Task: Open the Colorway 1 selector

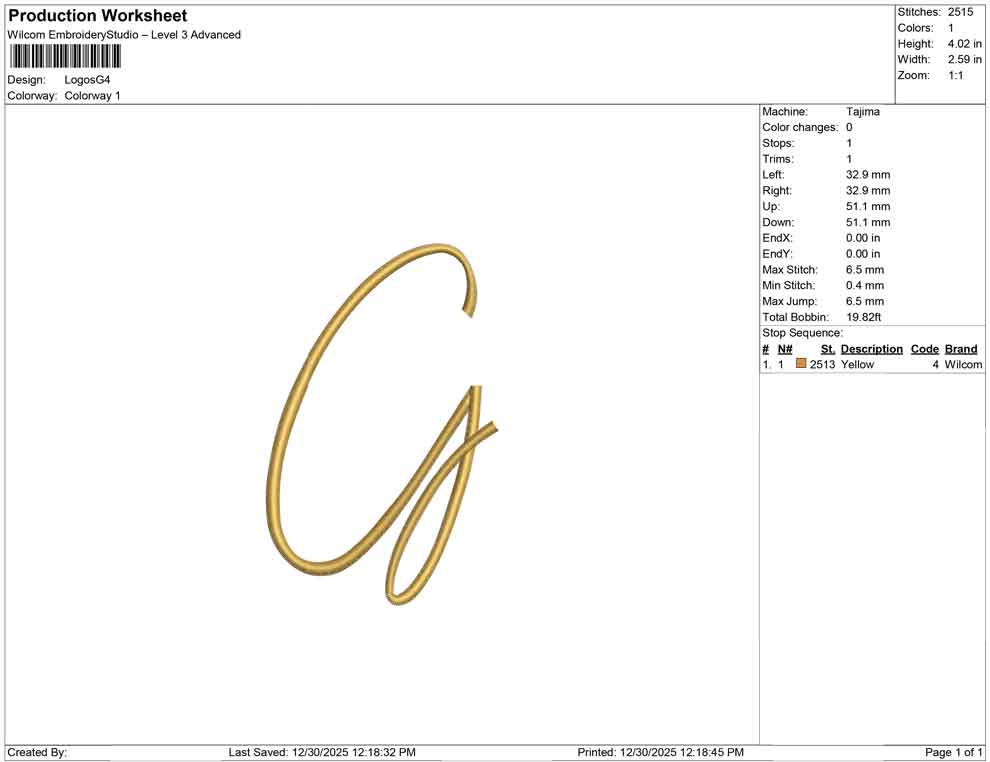Action: pos(93,95)
